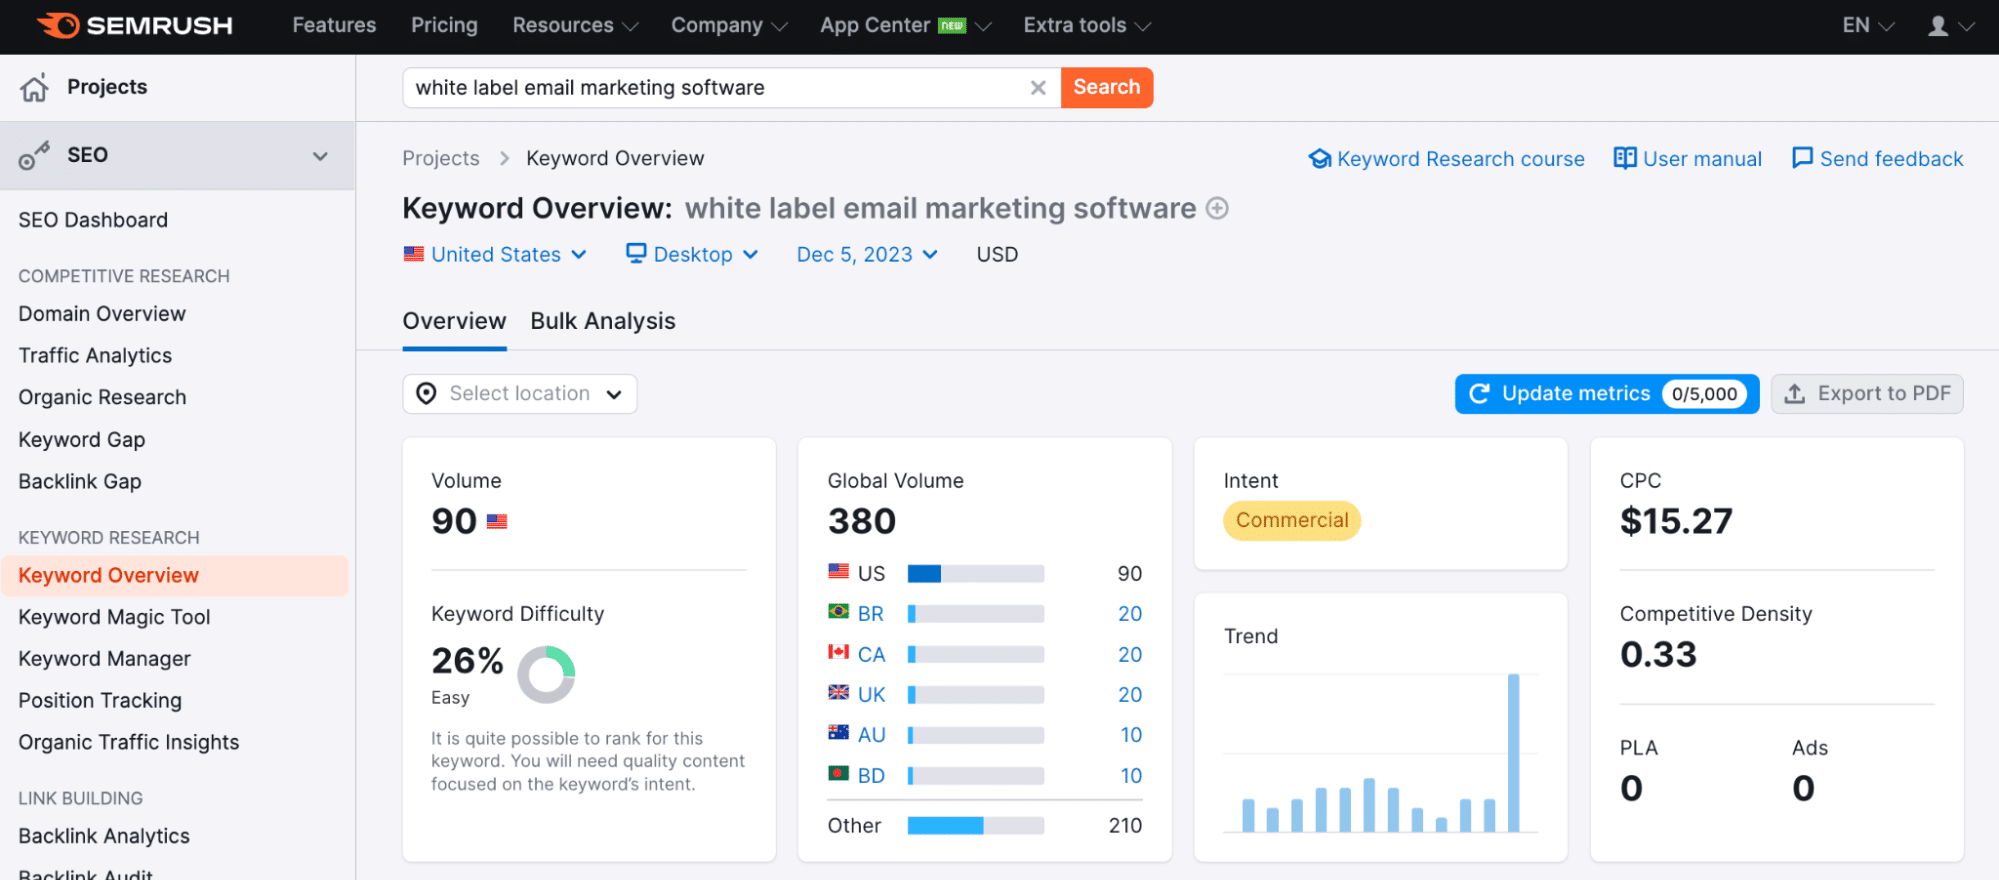Click the tallest bar in Trend chart
The width and height of the screenshot is (1999, 881).
[x=1514, y=753]
